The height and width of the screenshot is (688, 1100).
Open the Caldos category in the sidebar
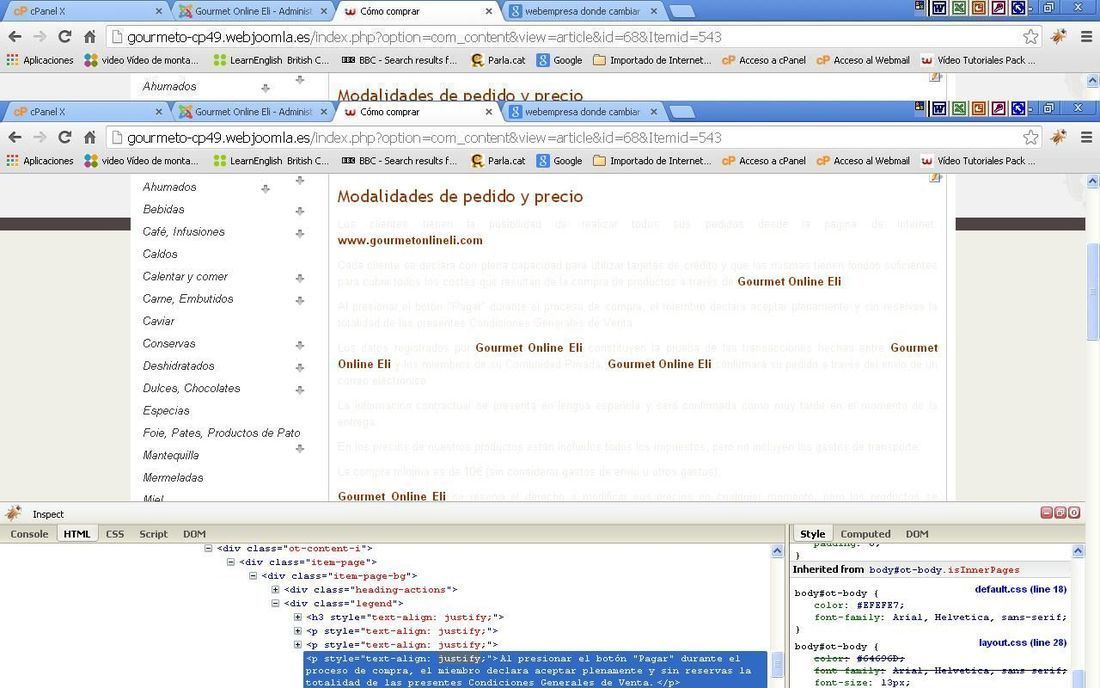click(160, 254)
